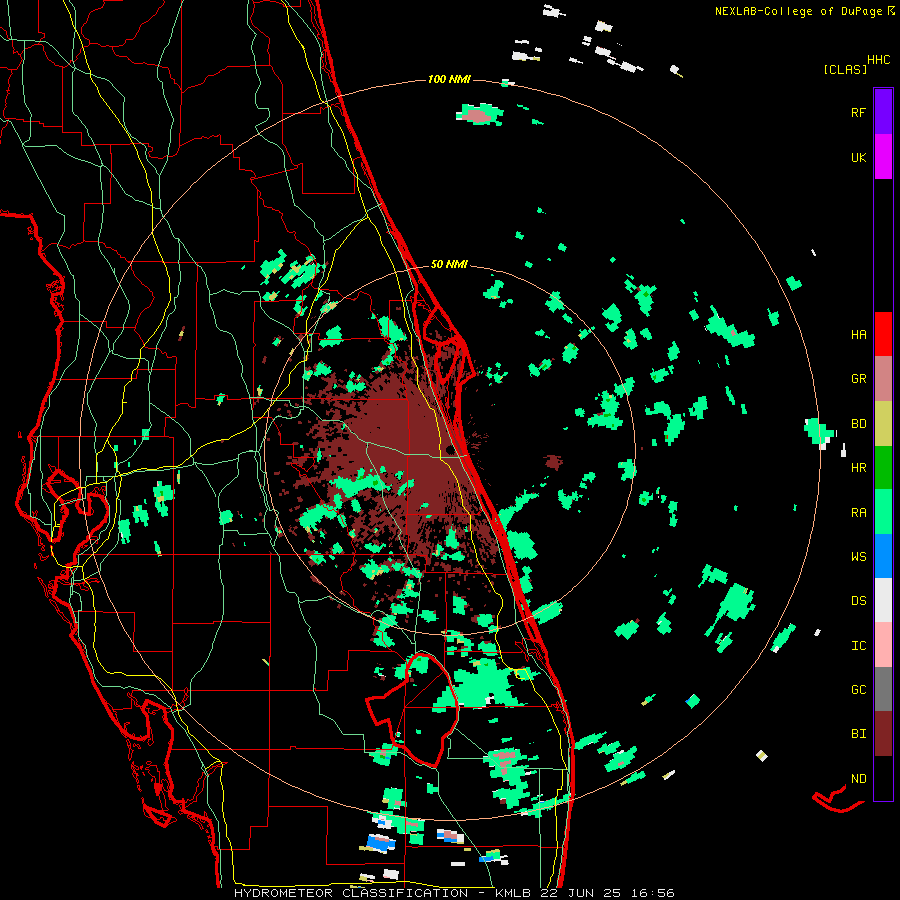Click the 50 NMI range ring label

click(x=449, y=264)
